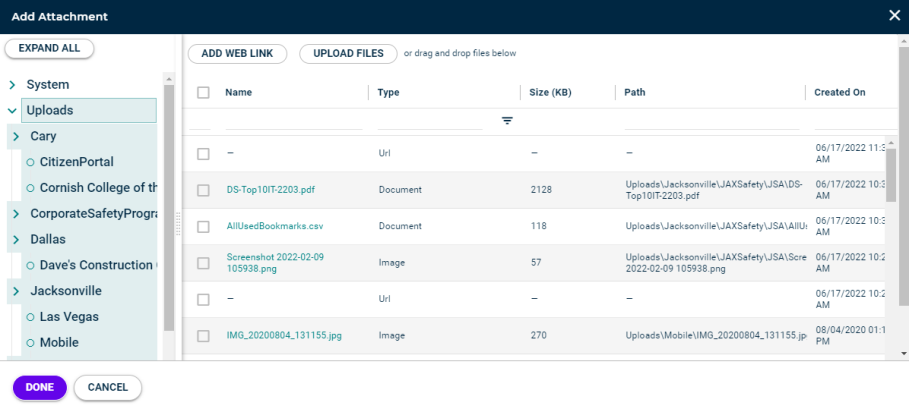The image size is (909, 412).
Task: Click circle icon beside Dave's Construction
Action: click(30, 265)
